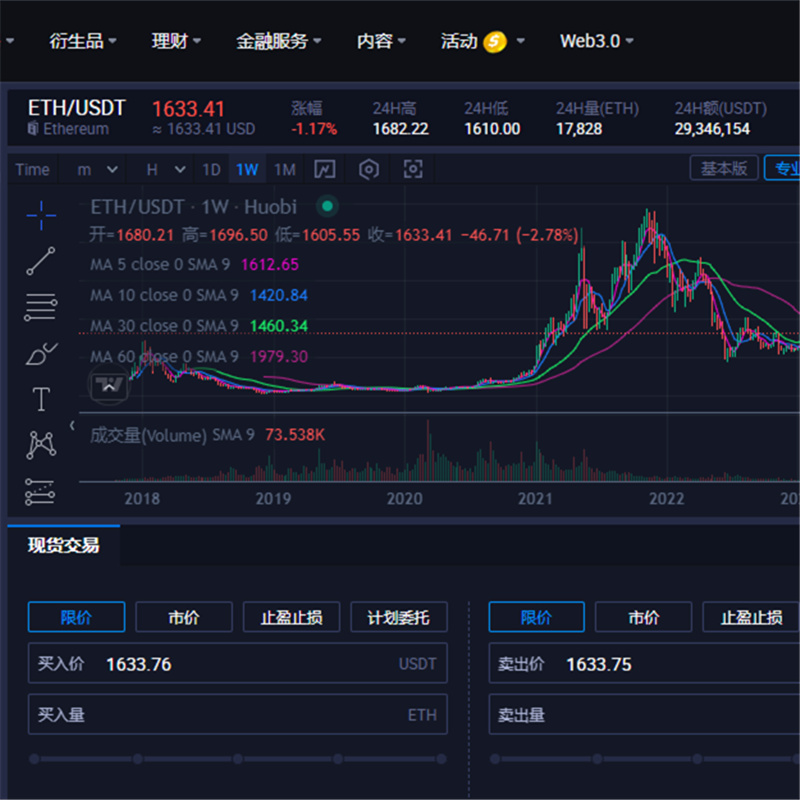The height and width of the screenshot is (800, 800).
Task: Click the 买入量 amount input field
Action: (238, 714)
